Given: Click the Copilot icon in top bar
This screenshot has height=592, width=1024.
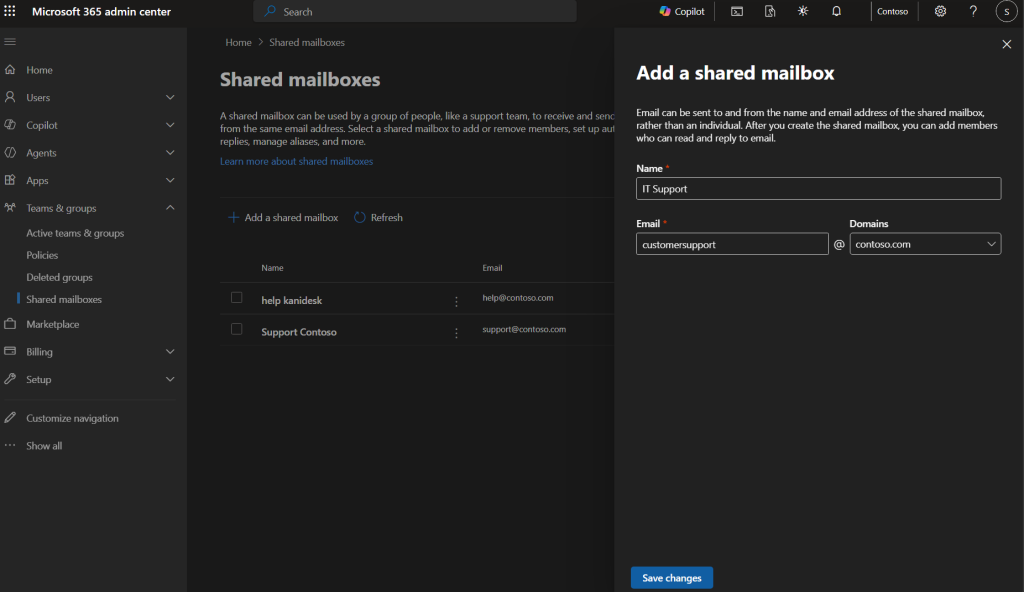Looking at the screenshot, I should tap(665, 11).
